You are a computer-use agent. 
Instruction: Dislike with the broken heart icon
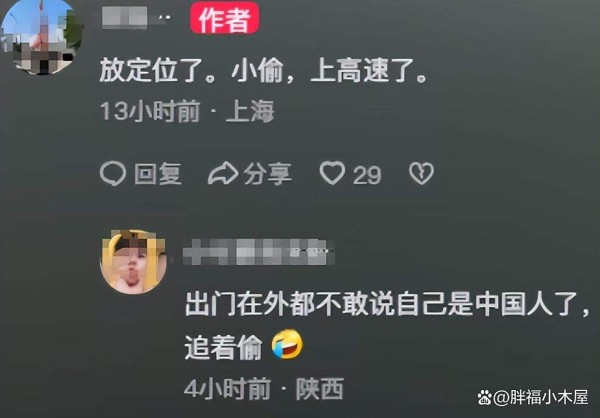click(421, 173)
